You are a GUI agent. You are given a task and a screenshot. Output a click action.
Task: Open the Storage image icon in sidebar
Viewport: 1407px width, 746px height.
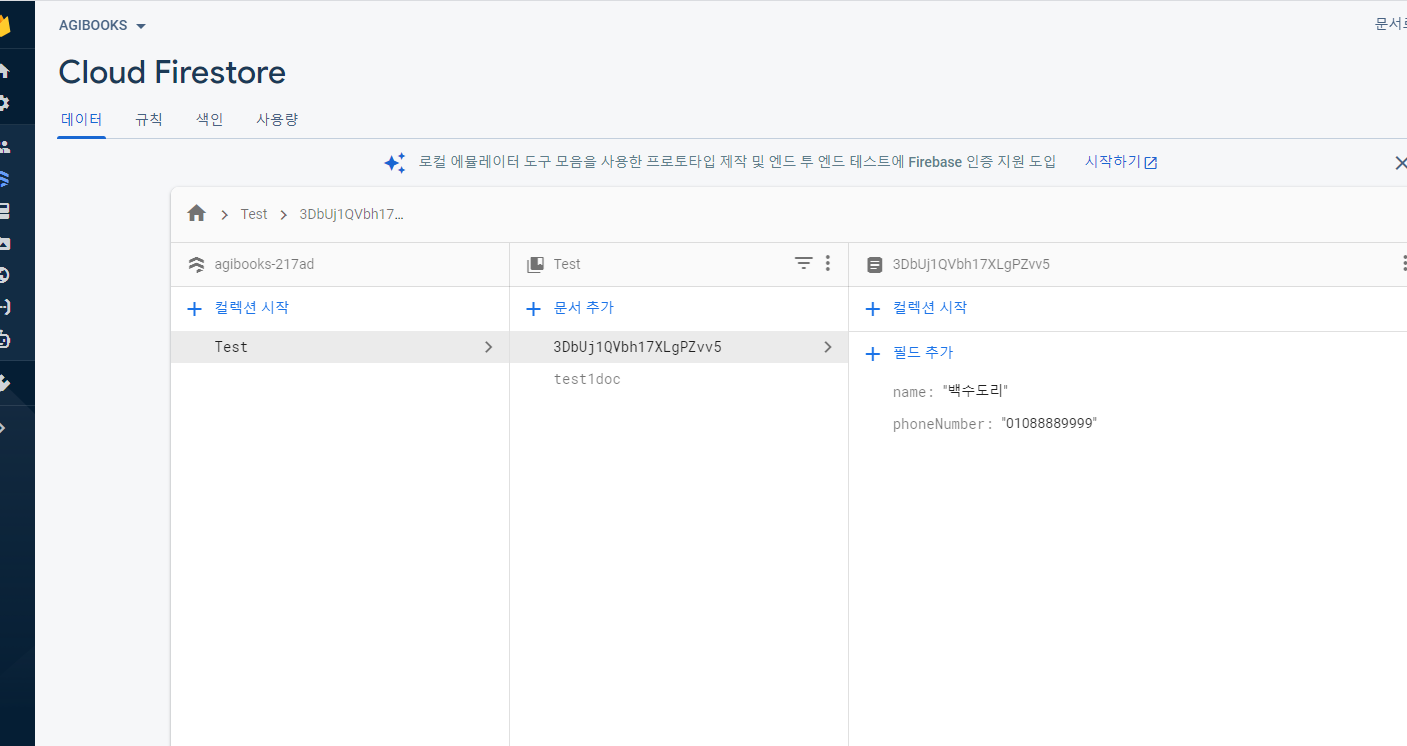(x=4, y=243)
